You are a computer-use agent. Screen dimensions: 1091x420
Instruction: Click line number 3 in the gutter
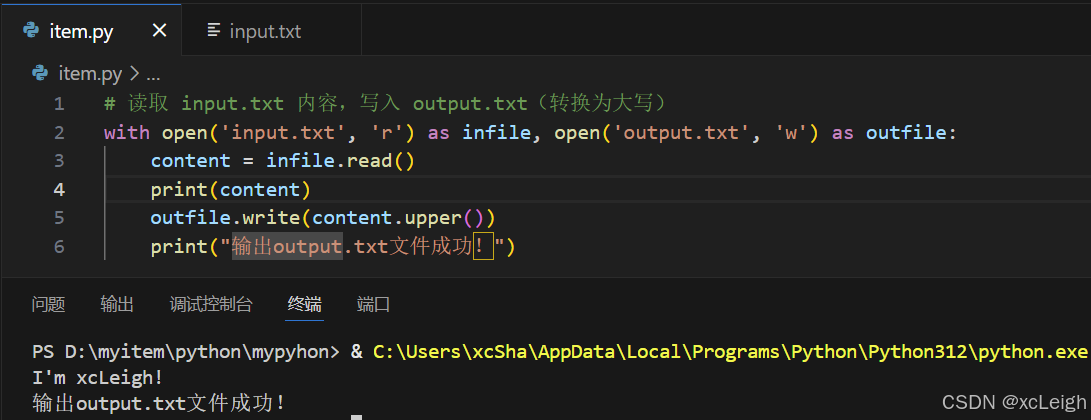pyautogui.click(x=58, y=161)
